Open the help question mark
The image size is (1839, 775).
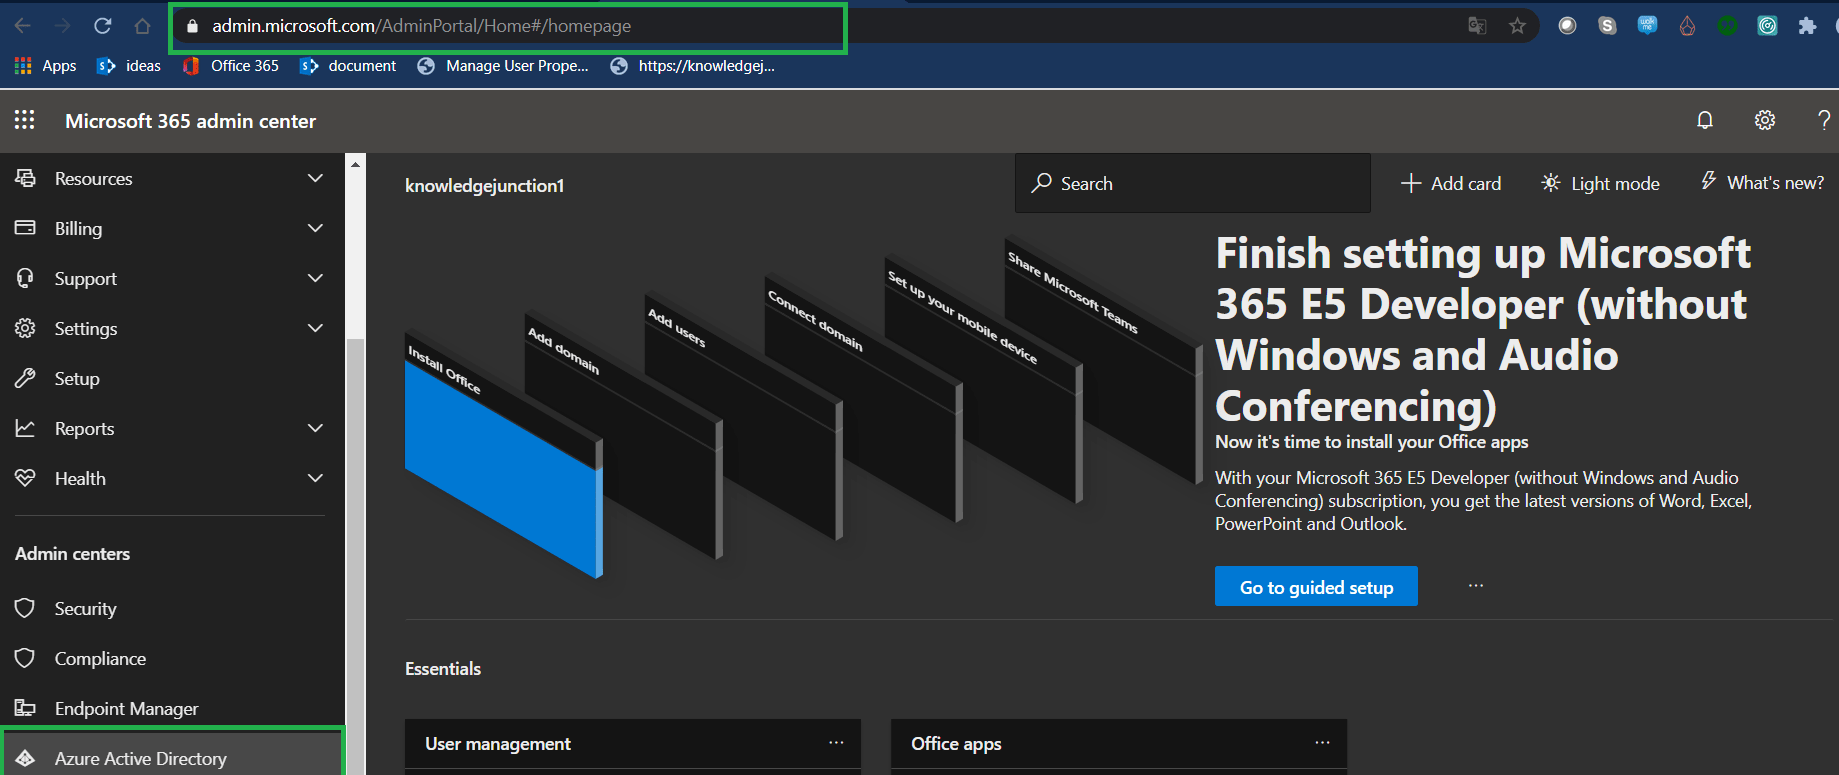[x=1824, y=120]
